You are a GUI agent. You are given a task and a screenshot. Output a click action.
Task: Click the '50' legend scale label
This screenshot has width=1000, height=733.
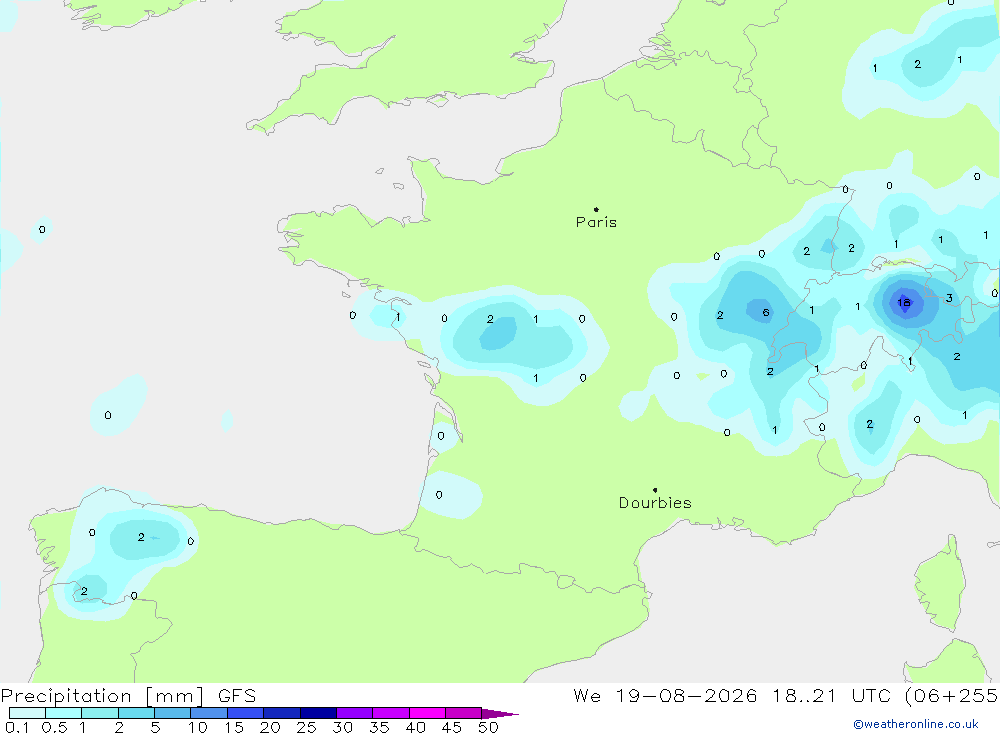(488, 727)
